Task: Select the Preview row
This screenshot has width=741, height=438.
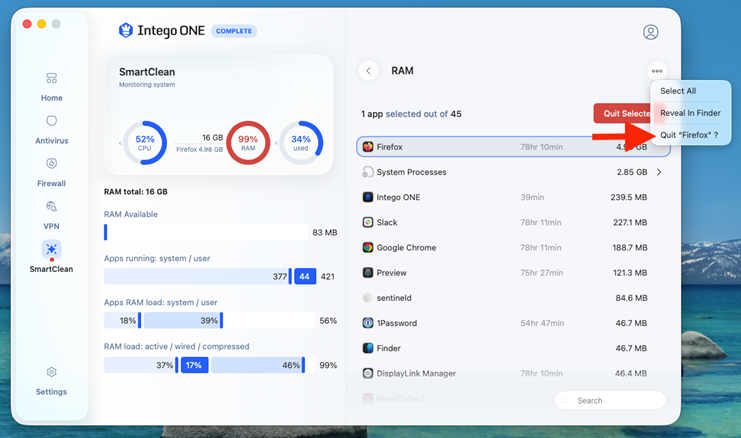Action: pyautogui.click(x=513, y=273)
